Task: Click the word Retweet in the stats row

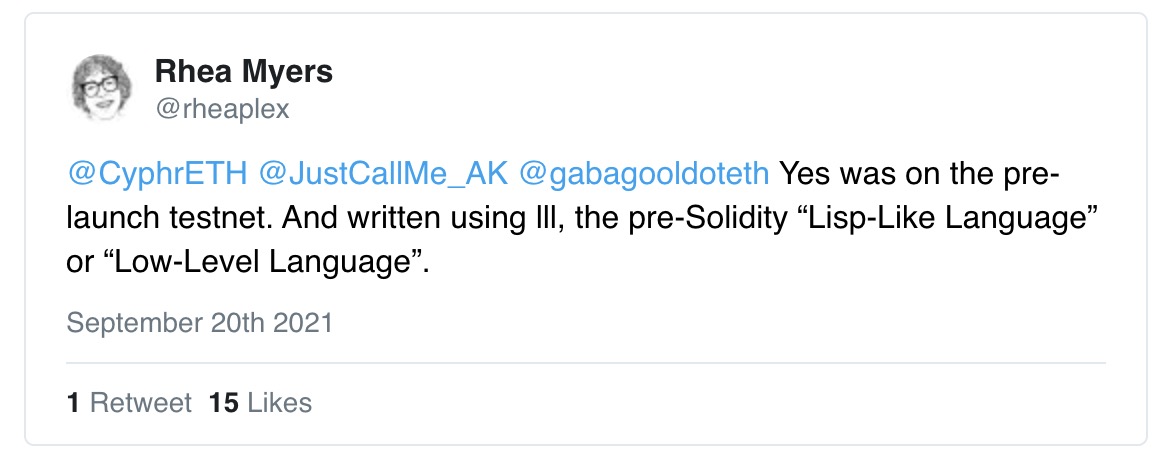Action: click(x=141, y=403)
